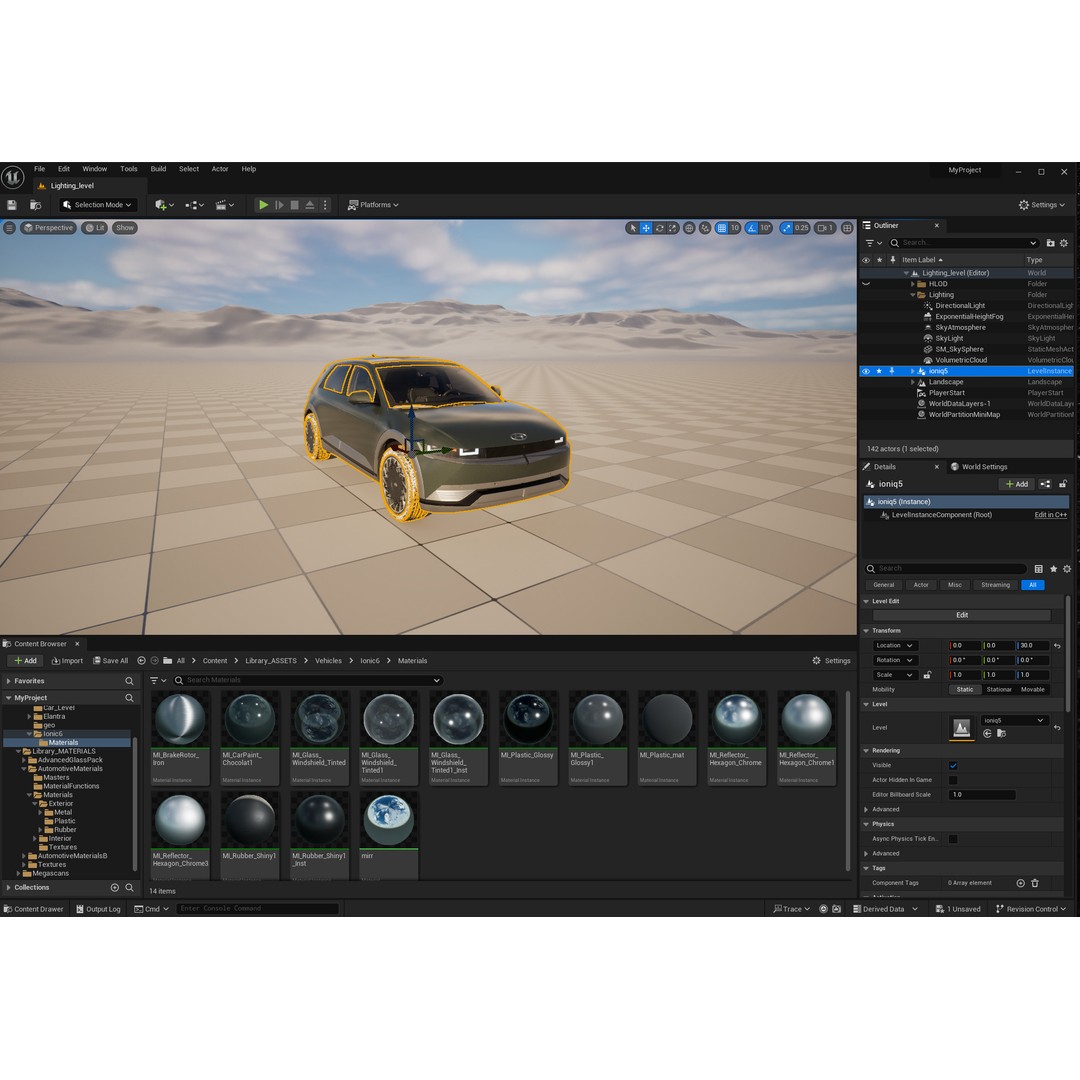Add component with the Add button in Details
This screenshot has height=1080, width=1080.
click(x=1017, y=484)
